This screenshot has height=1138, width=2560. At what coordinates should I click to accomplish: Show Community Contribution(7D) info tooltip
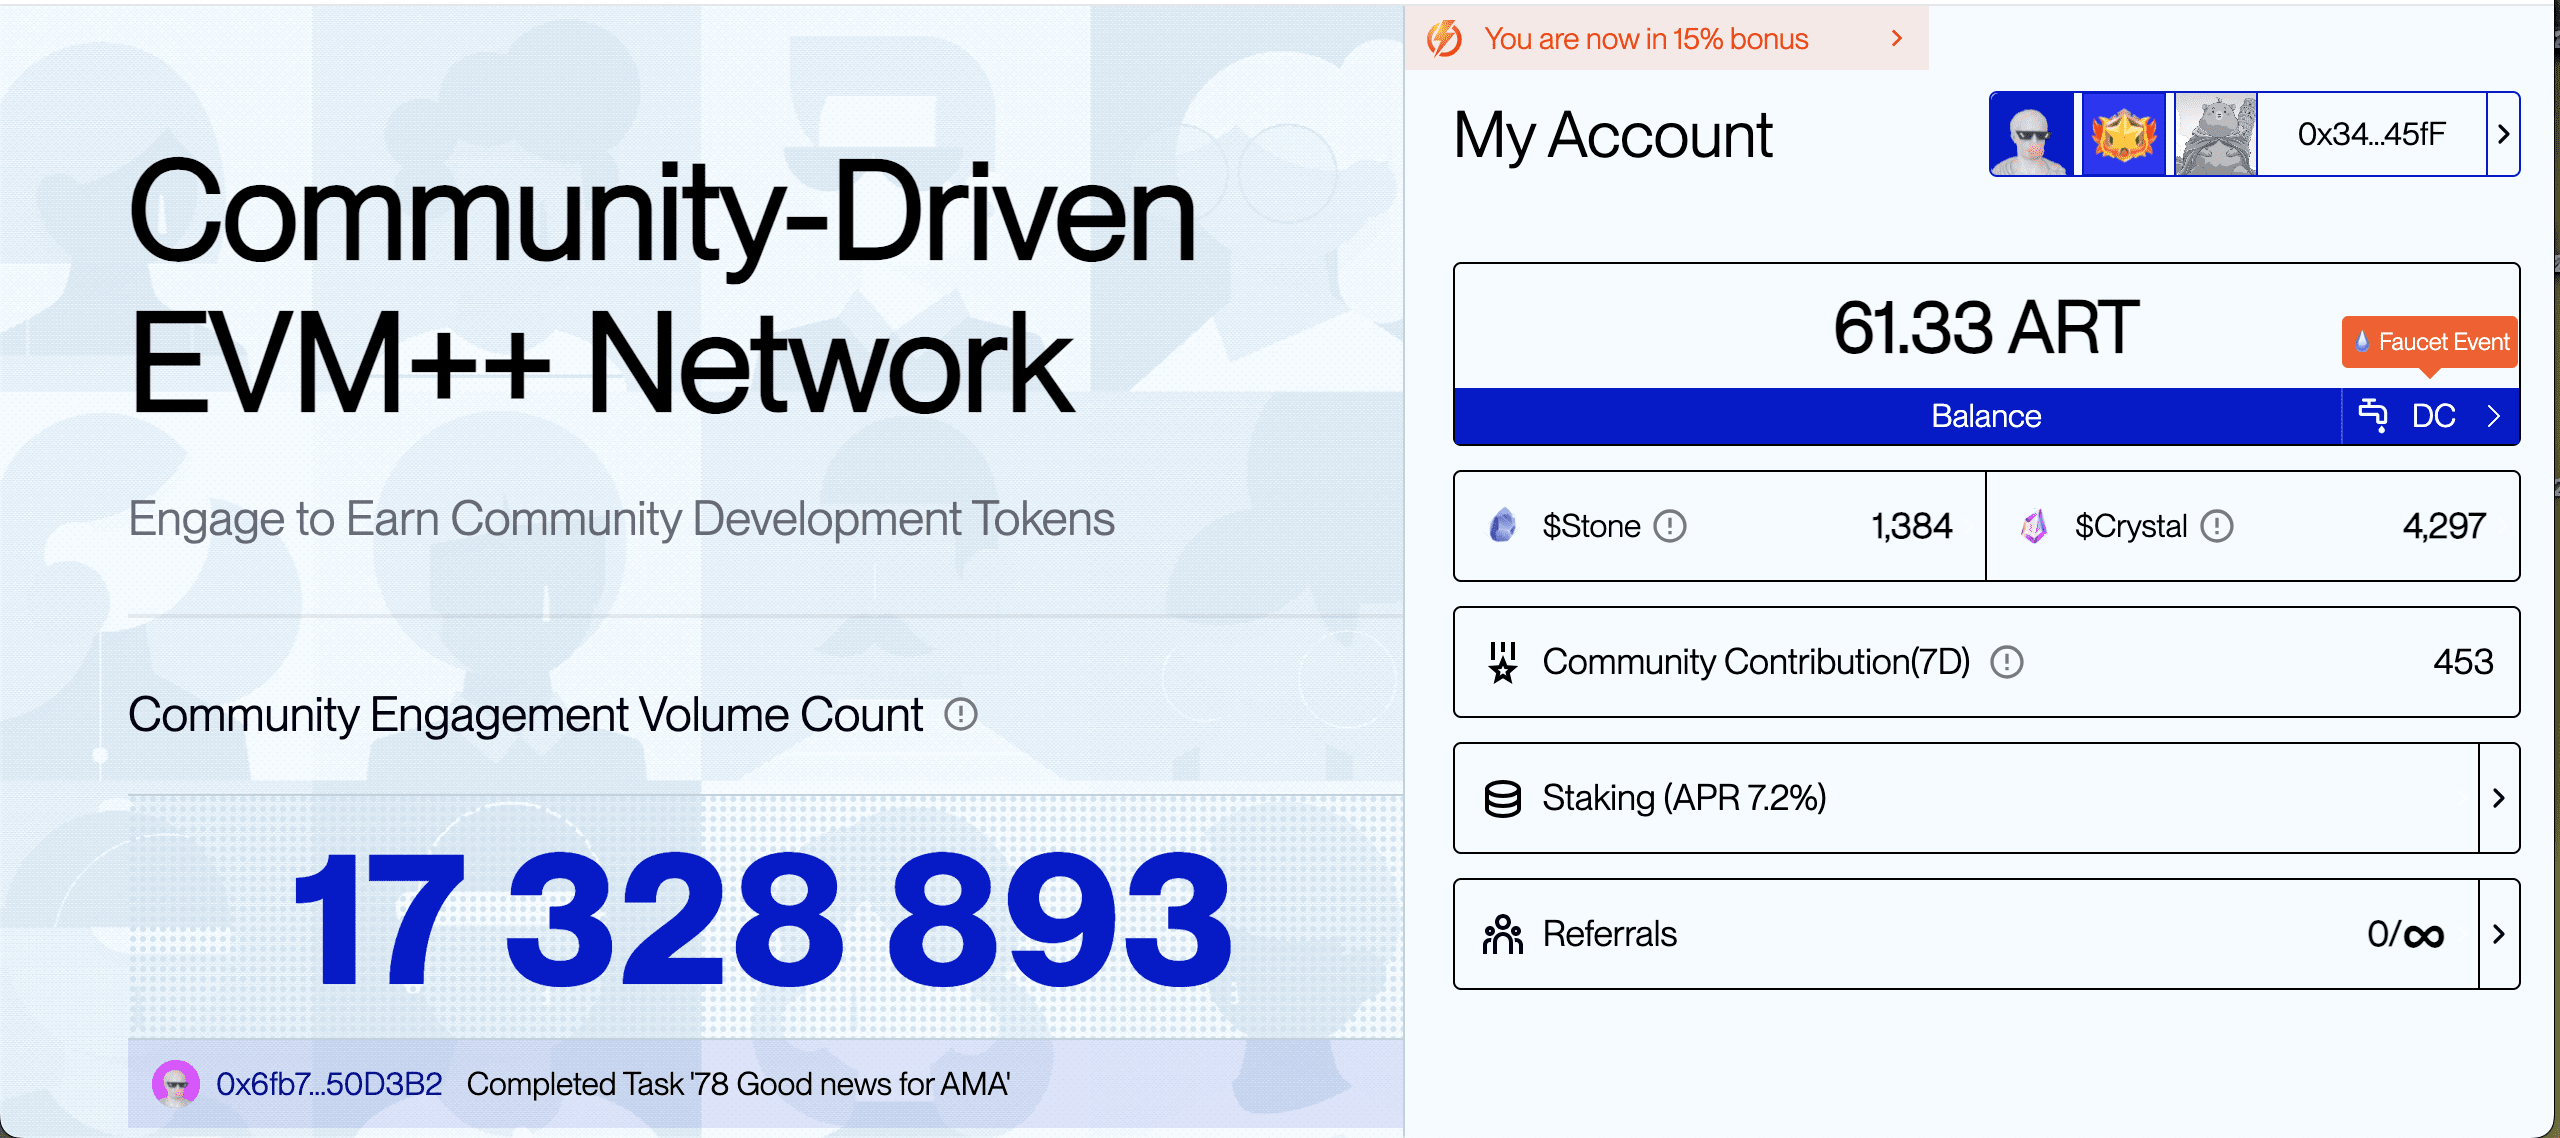tap(2006, 662)
